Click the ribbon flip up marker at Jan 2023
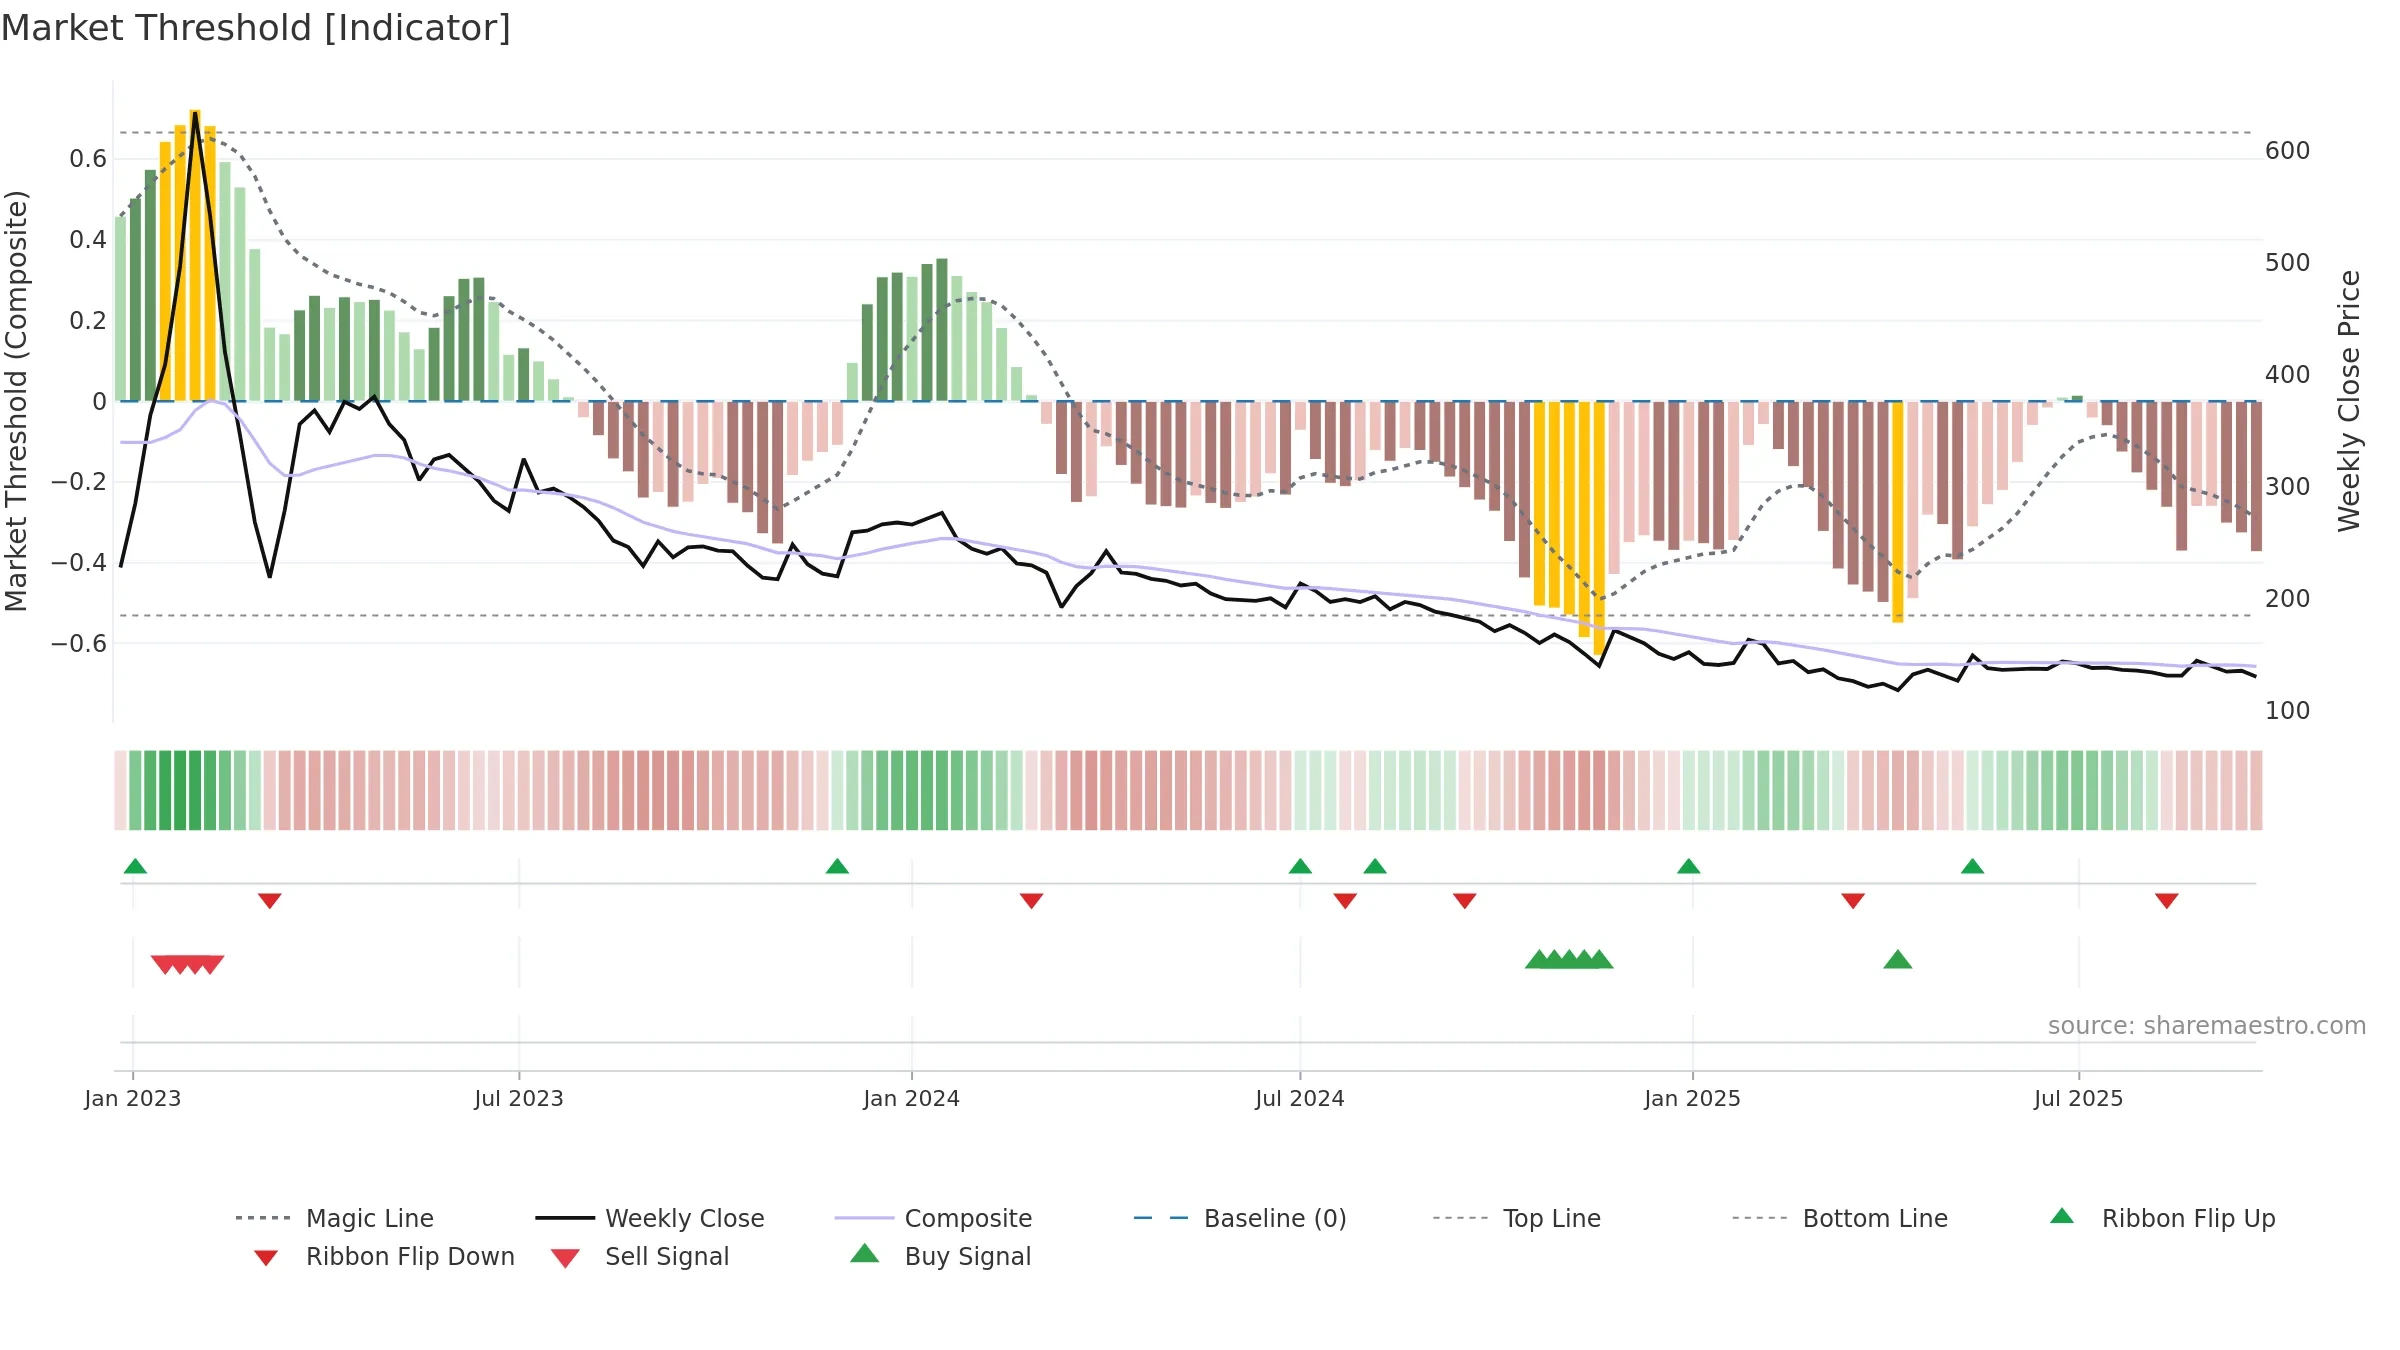Image resolution: width=2400 pixels, height=1350 pixels. (x=135, y=866)
